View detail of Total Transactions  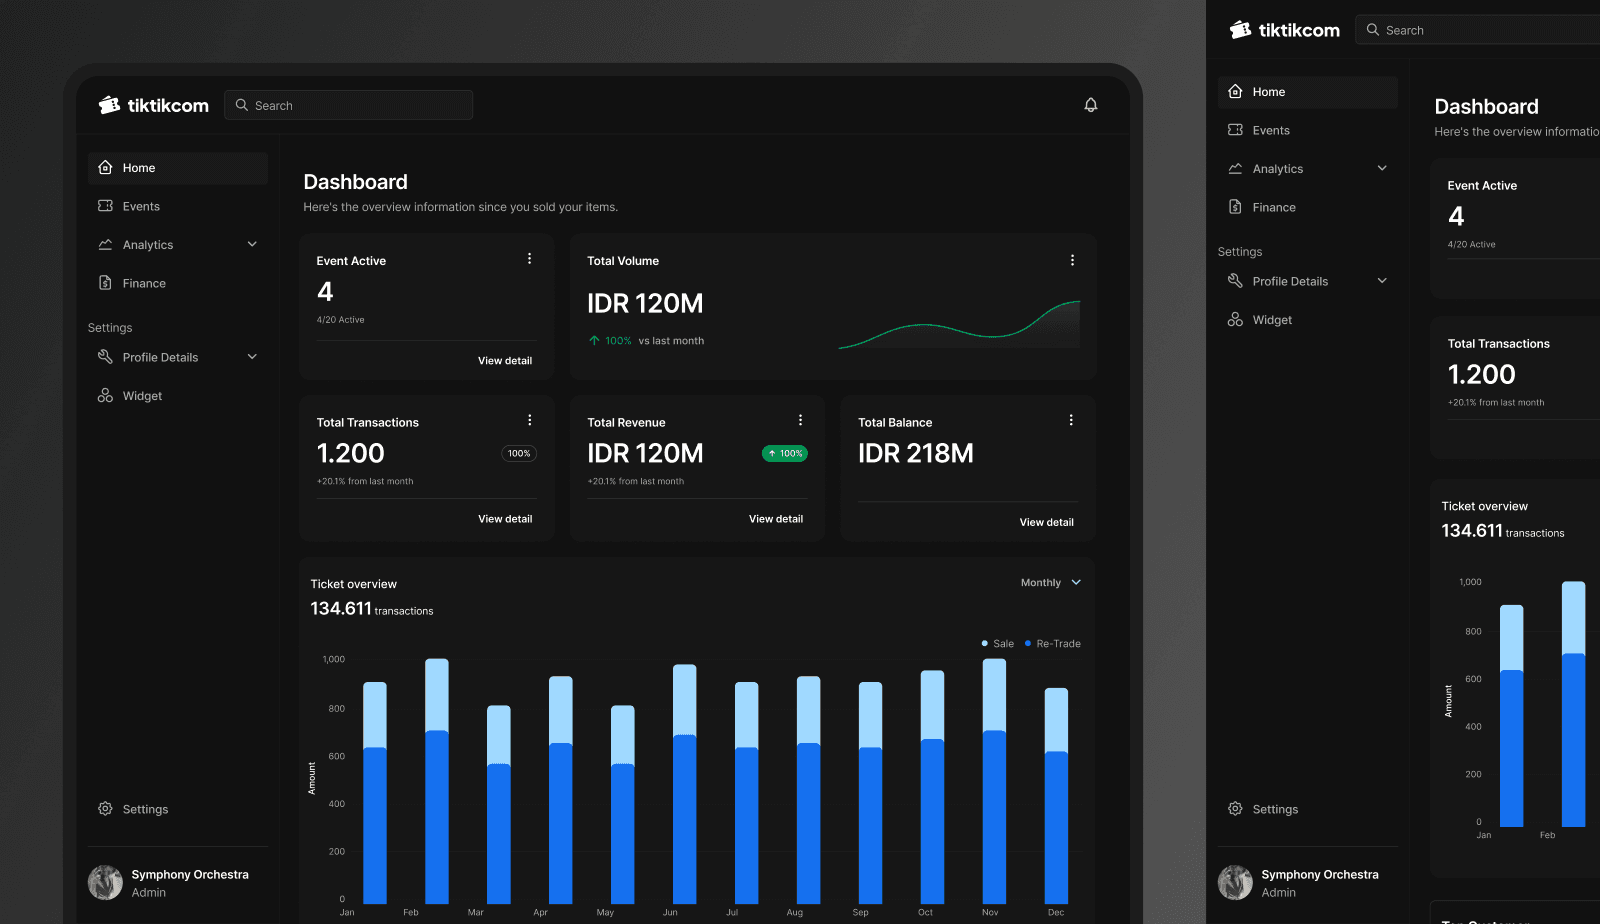(x=505, y=519)
